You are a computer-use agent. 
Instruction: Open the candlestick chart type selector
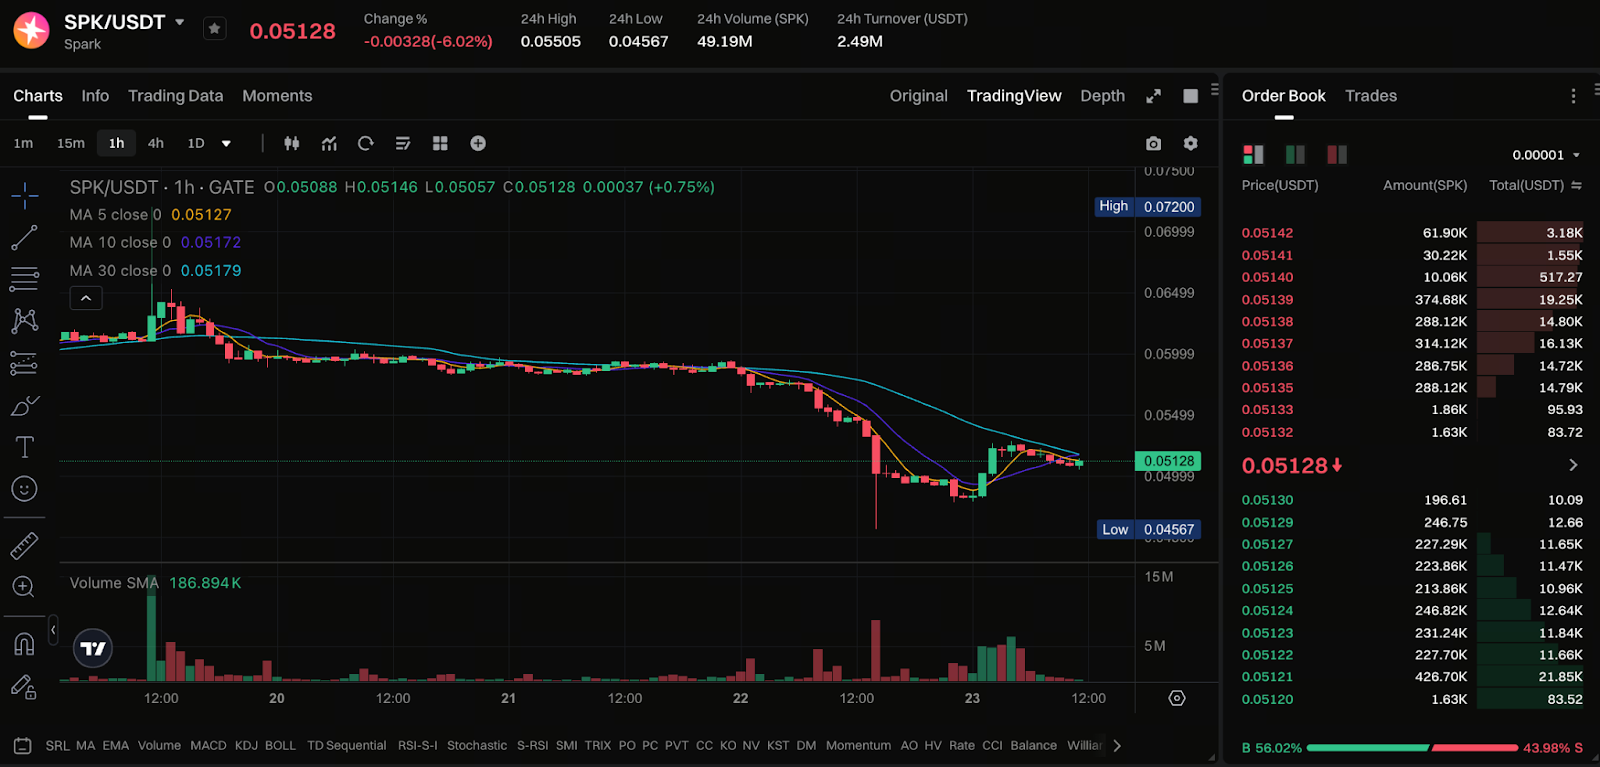(x=291, y=143)
